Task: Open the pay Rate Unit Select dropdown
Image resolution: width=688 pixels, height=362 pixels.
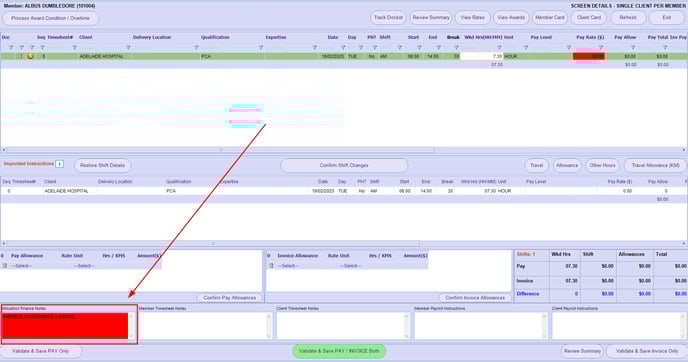Action: [x=84, y=266]
